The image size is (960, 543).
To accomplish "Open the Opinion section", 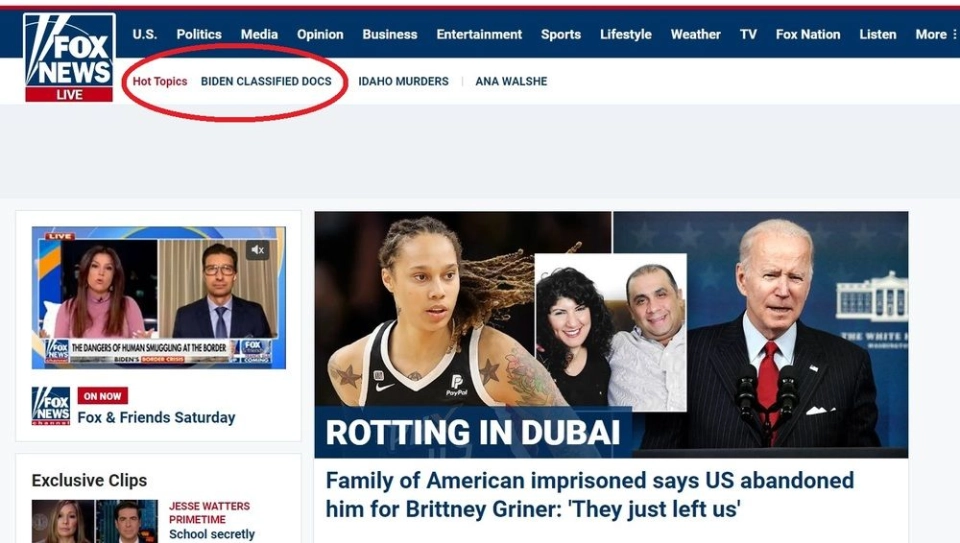I will pyautogui.click(x=320, y=34).
